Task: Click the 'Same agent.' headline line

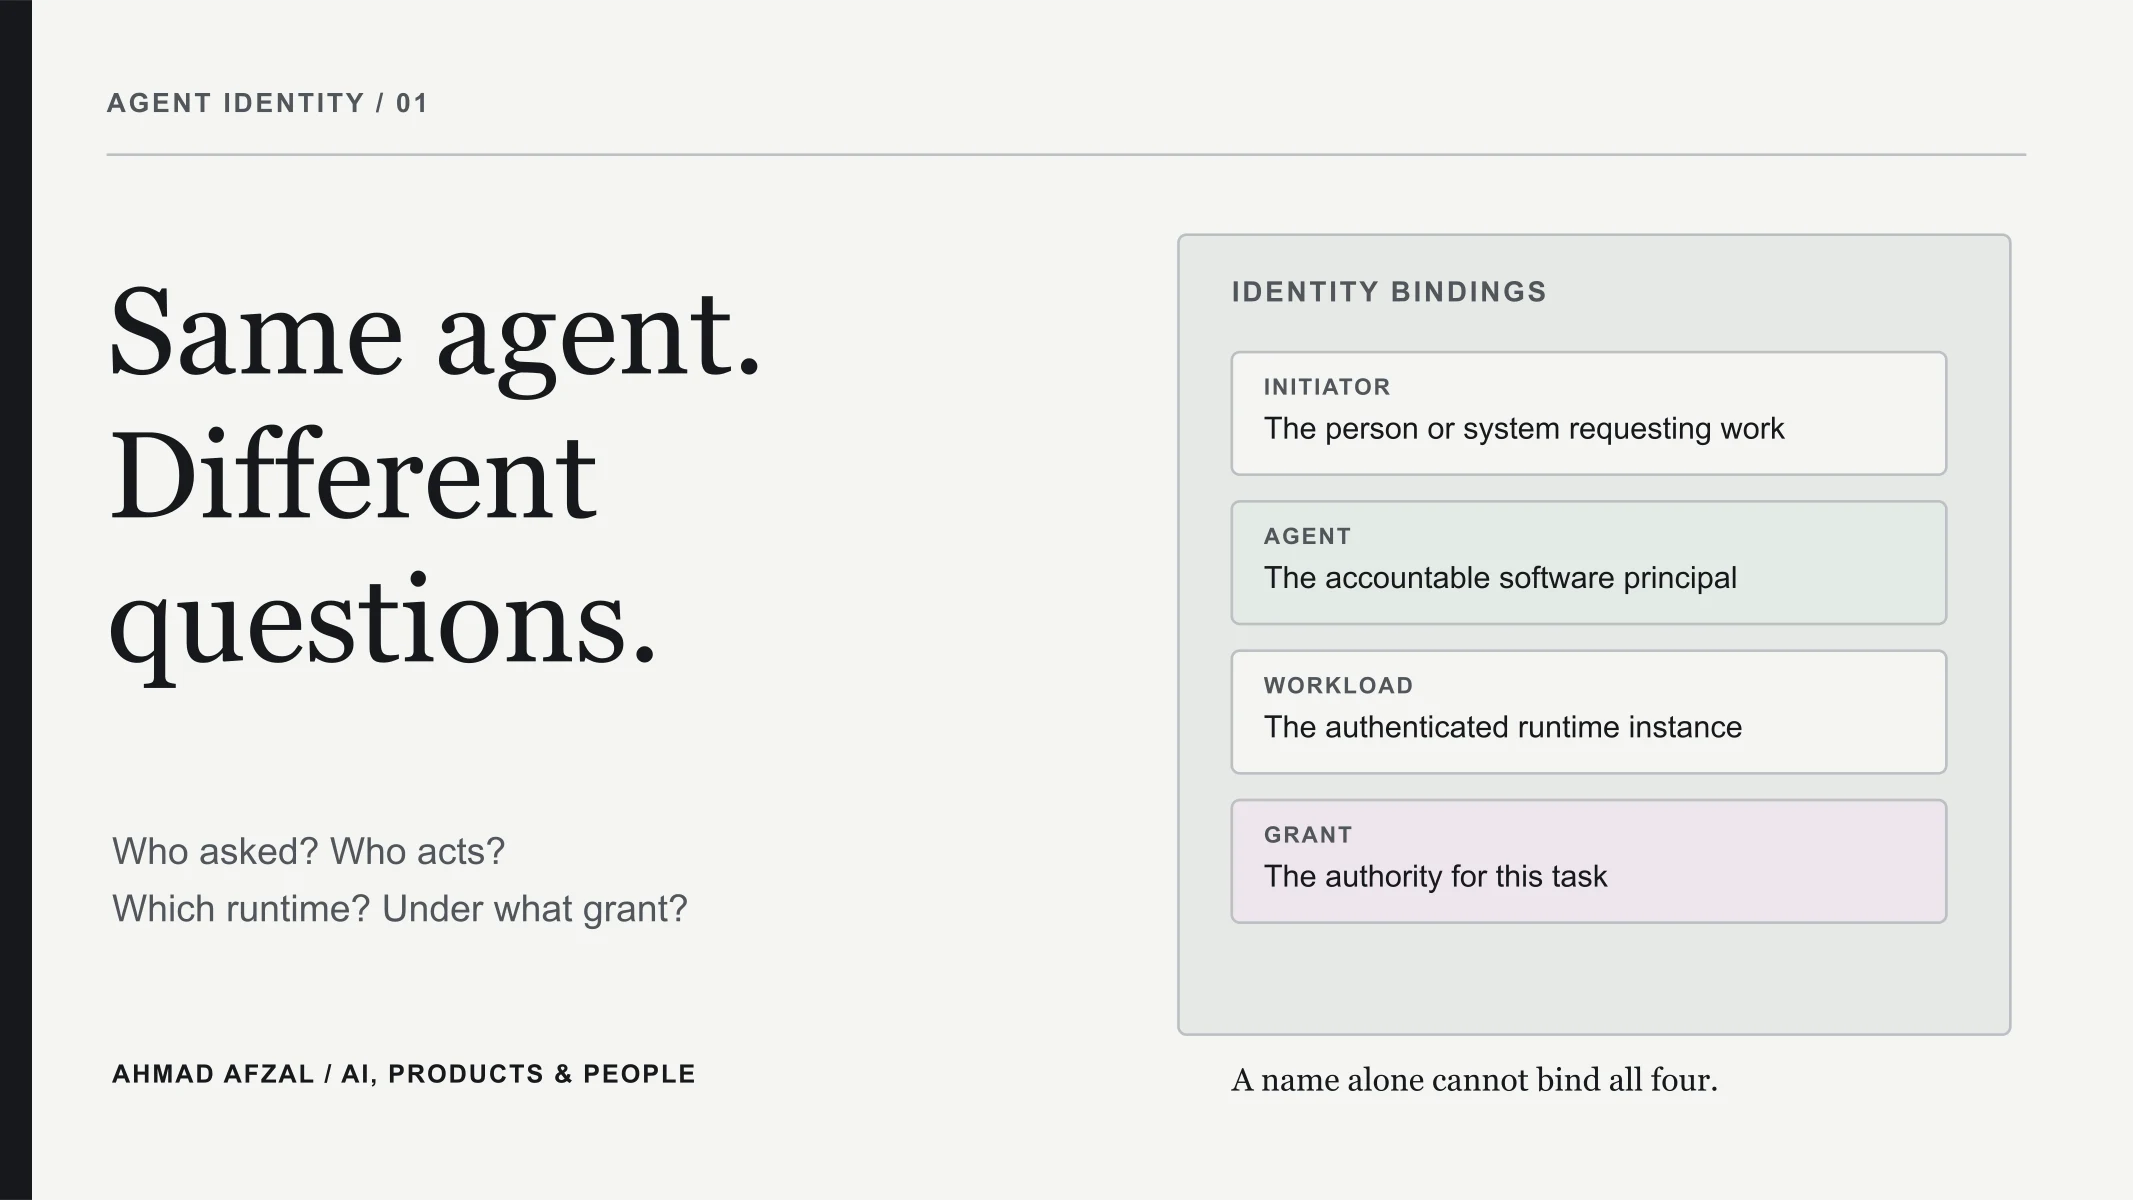Action: [x=435, y=335]
